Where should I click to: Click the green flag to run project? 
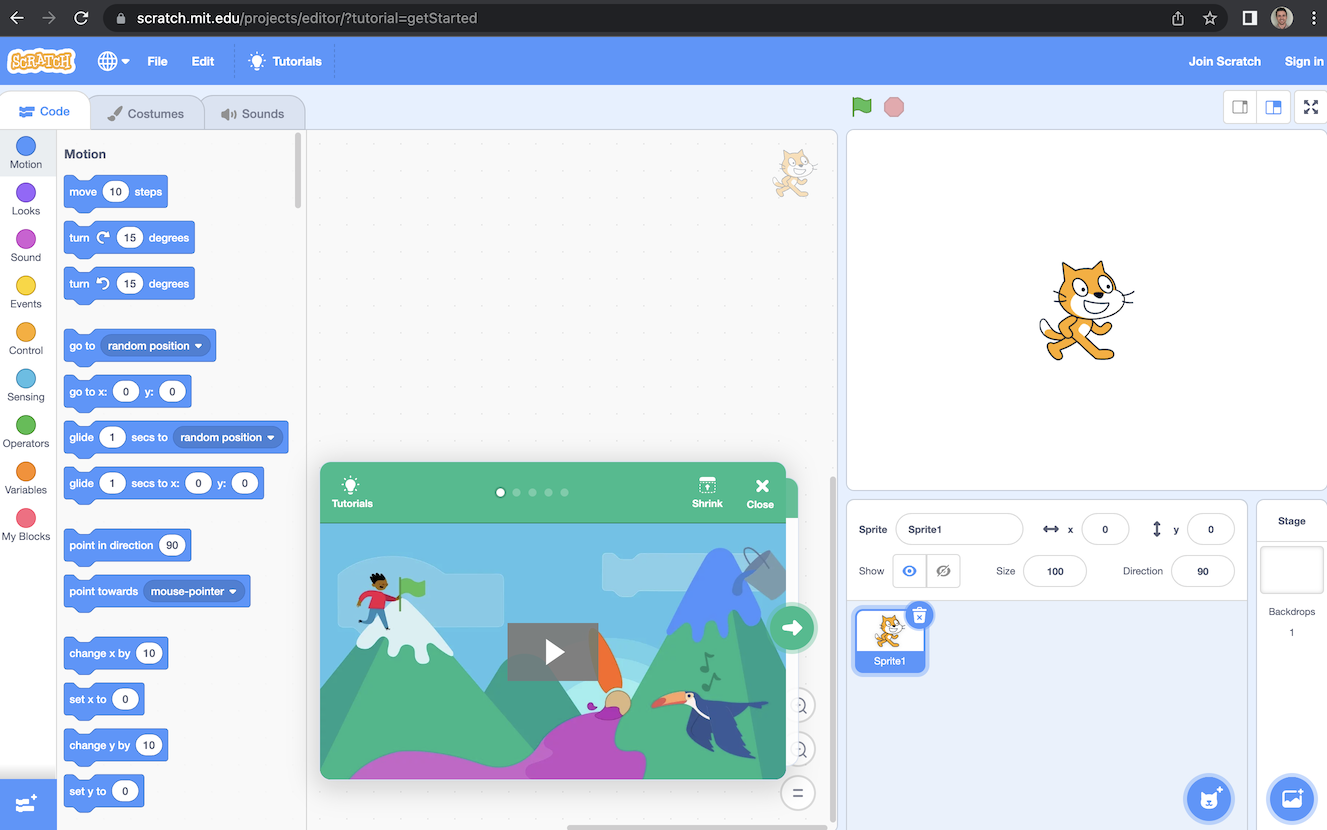[x=861, y=107]
